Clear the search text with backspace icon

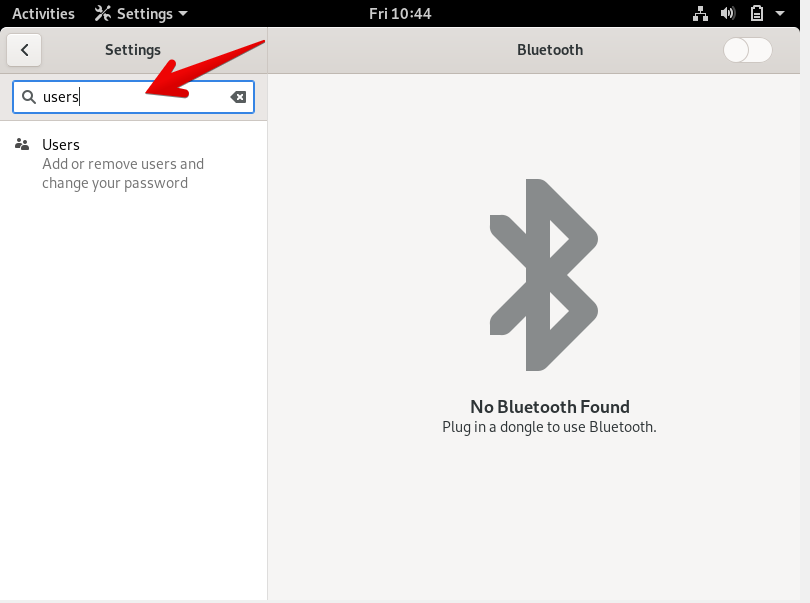tap(238, 97)
